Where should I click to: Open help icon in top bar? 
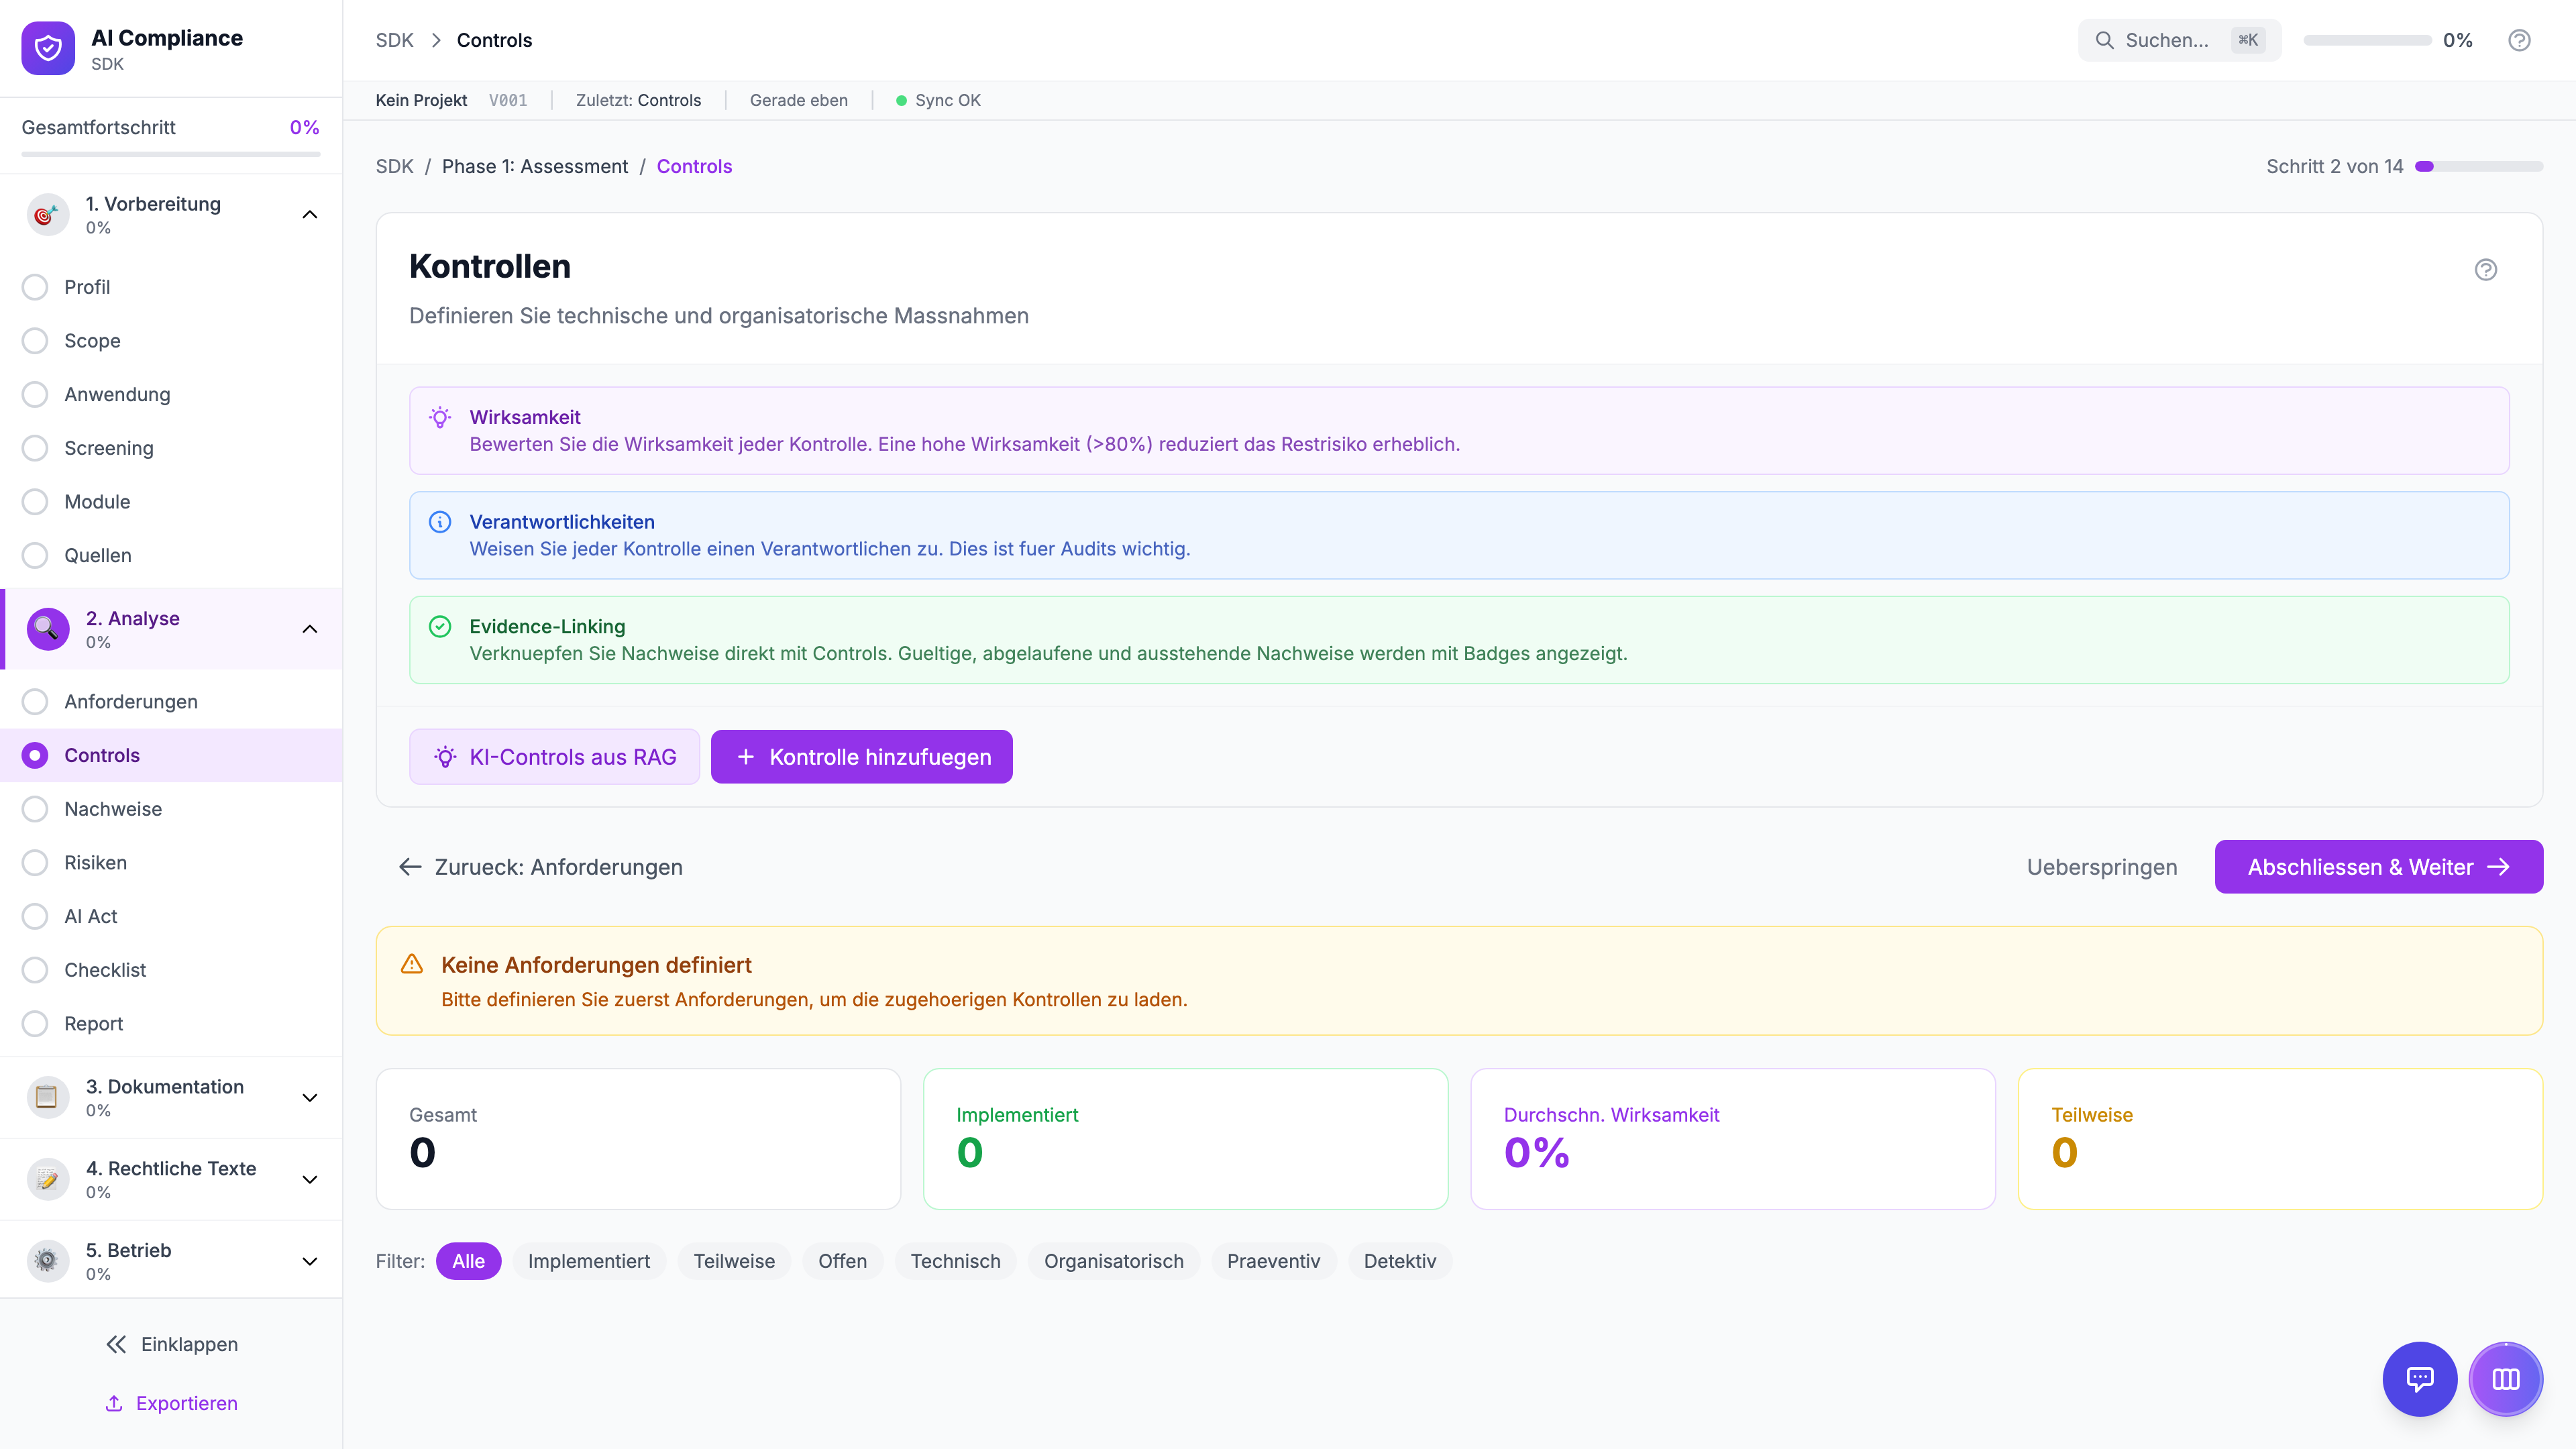click(2519, 40)
